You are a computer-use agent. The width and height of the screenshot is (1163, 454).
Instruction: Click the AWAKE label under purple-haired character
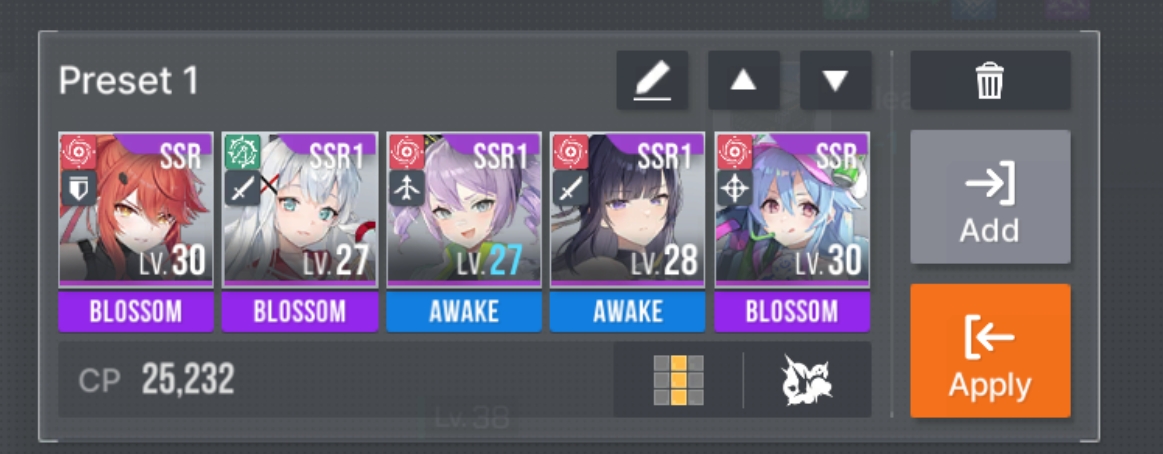coord(464,312)
